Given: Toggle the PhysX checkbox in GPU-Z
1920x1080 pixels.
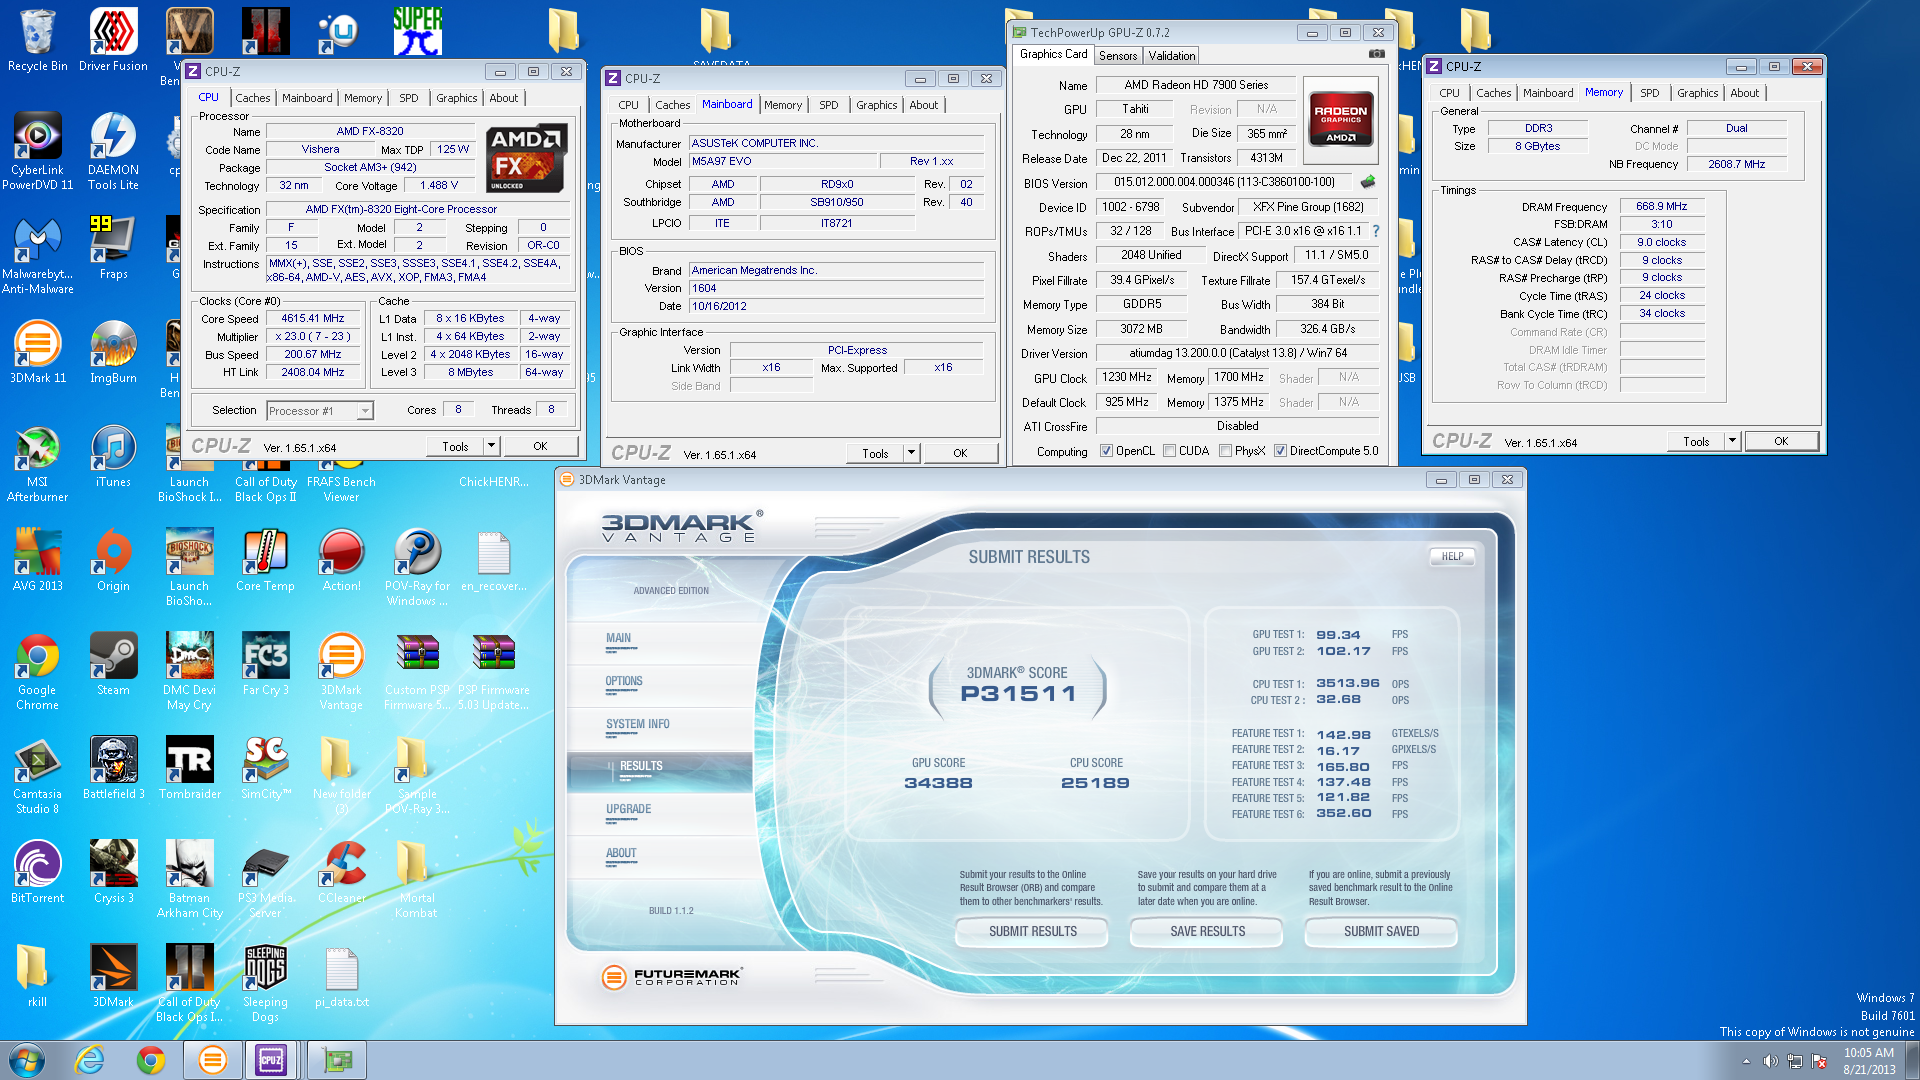Looking at the screenshot, I should [x=1225, y=451].
